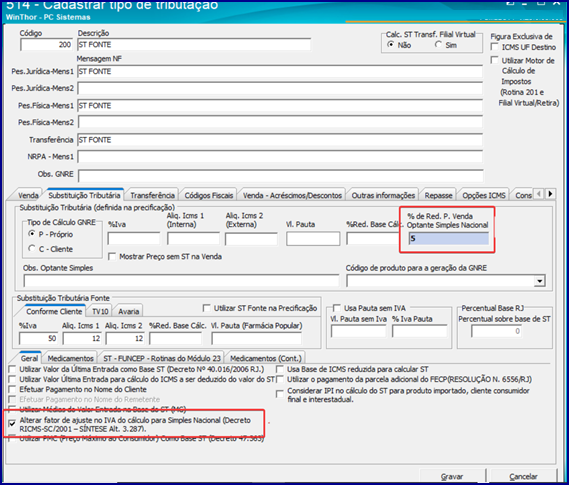569x485 pixels.
Task: Enable pagamento da parcela adicional do FECP
Action: point(280,379)
